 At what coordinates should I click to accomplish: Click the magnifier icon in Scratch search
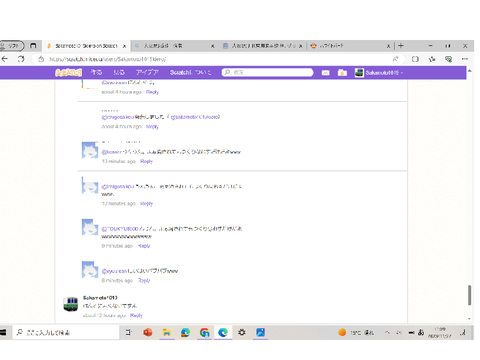tap(227, 72)
